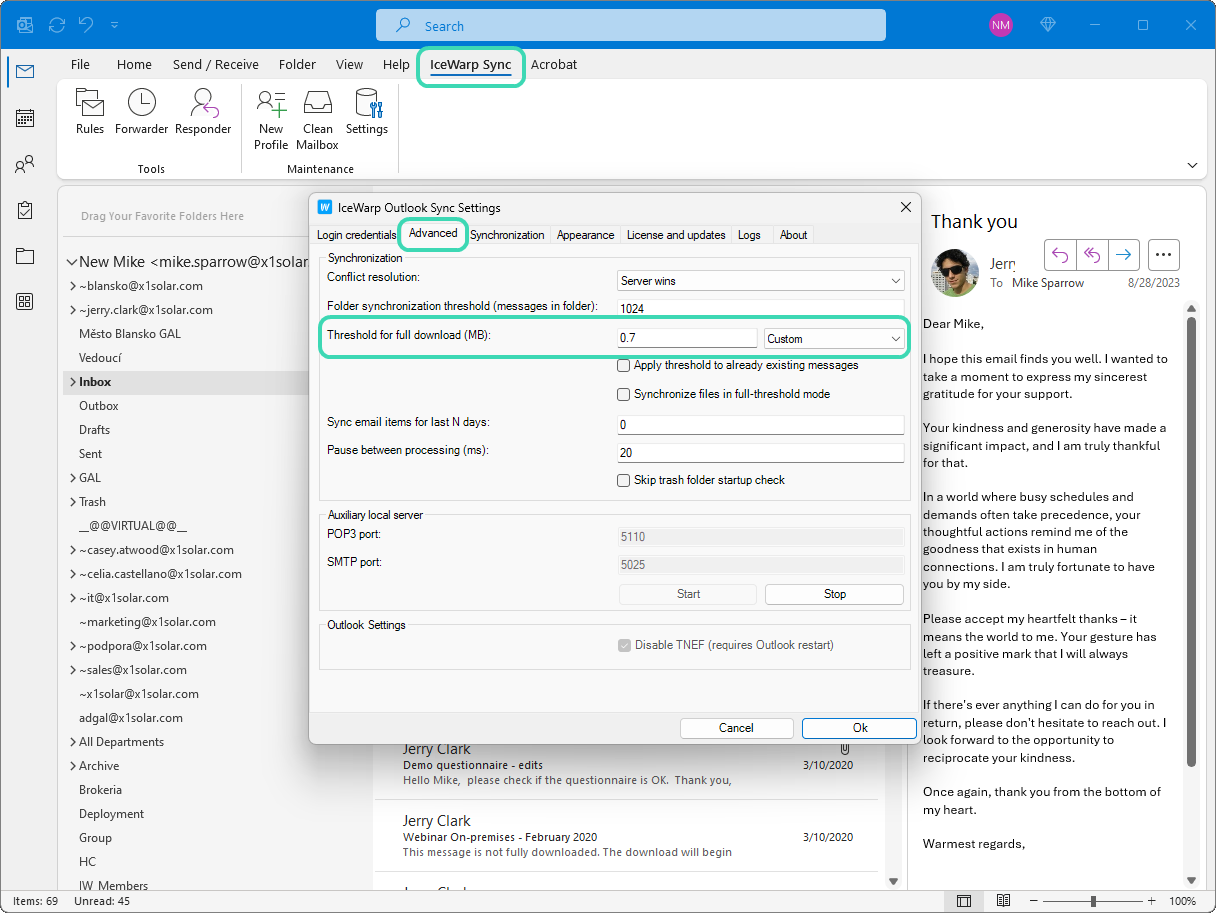Screen dimensions: 1216x913
Task: Click the Send/Receive All Folders icon
Action: tap(56, 25)
